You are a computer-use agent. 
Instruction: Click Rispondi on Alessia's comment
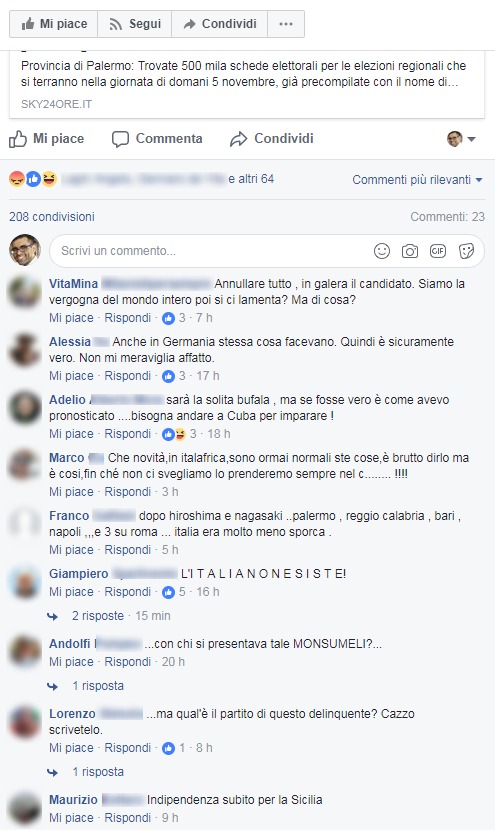point(128,376)
